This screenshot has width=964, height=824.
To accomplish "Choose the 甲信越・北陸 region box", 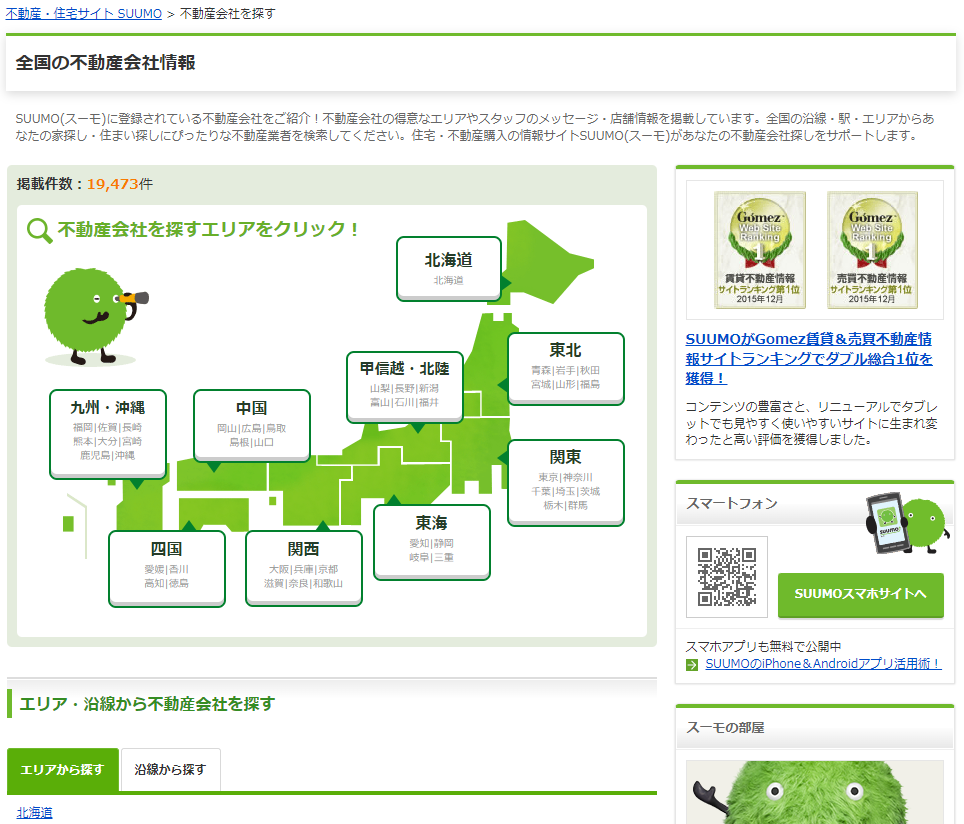I will [x=405, y=387].
